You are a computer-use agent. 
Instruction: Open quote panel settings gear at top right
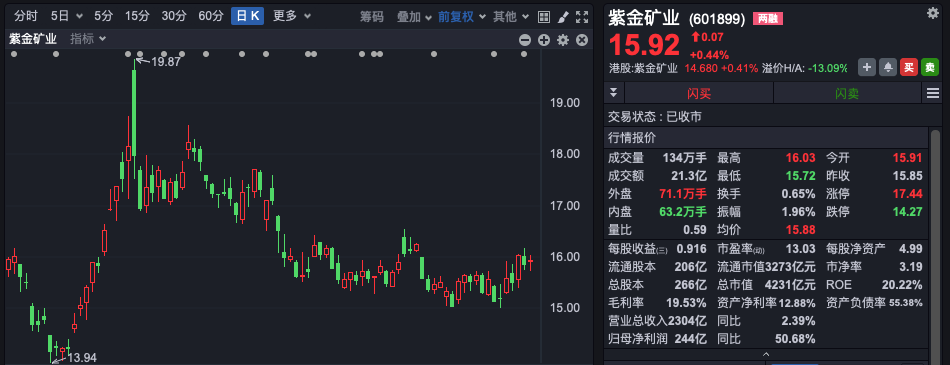click(932, 13)
